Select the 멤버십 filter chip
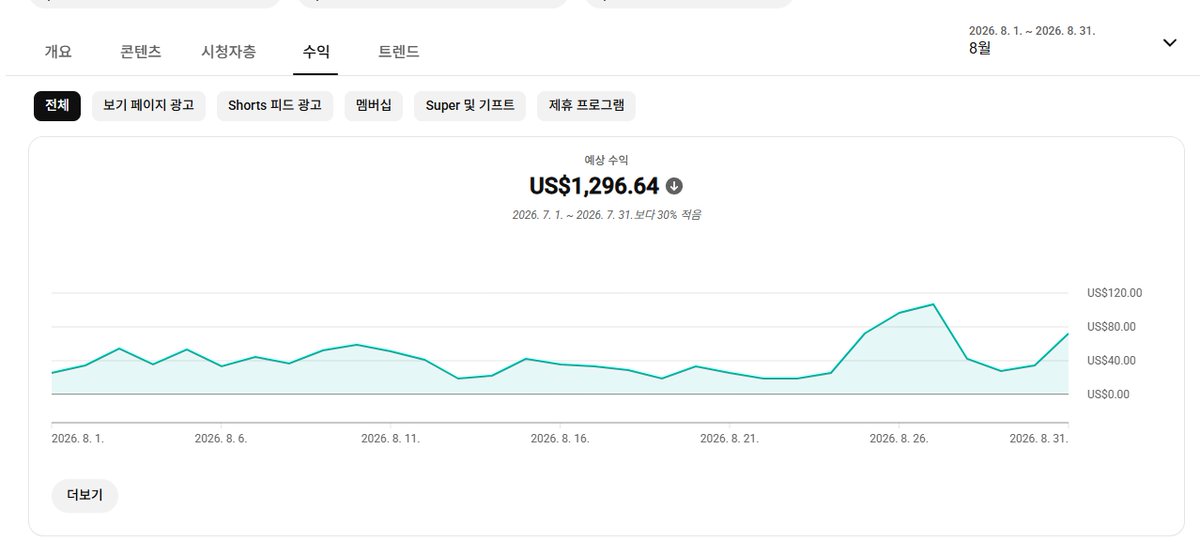The width and height of the screenshot is (1200, 542). pos(374,105)
